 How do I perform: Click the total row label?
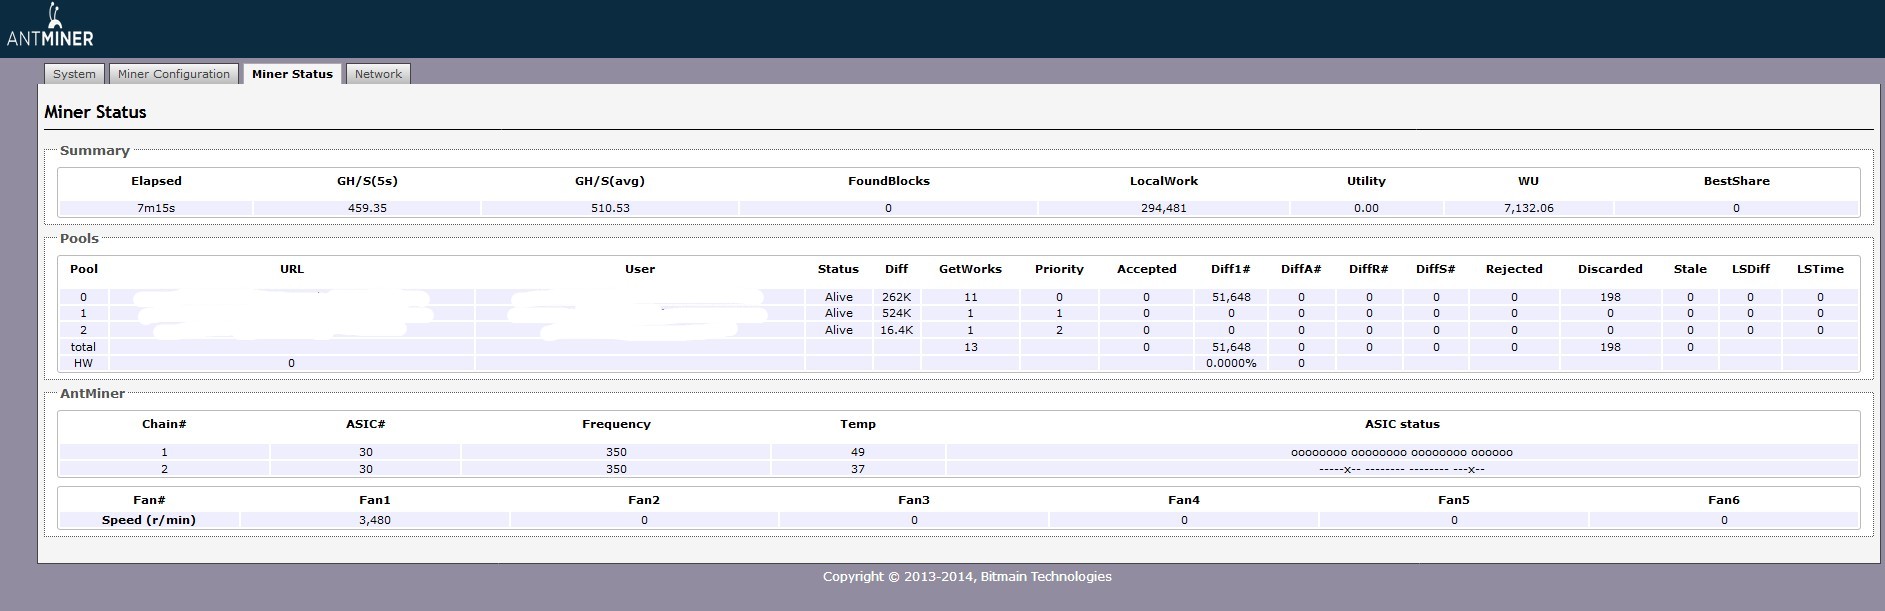click(83, 347)
